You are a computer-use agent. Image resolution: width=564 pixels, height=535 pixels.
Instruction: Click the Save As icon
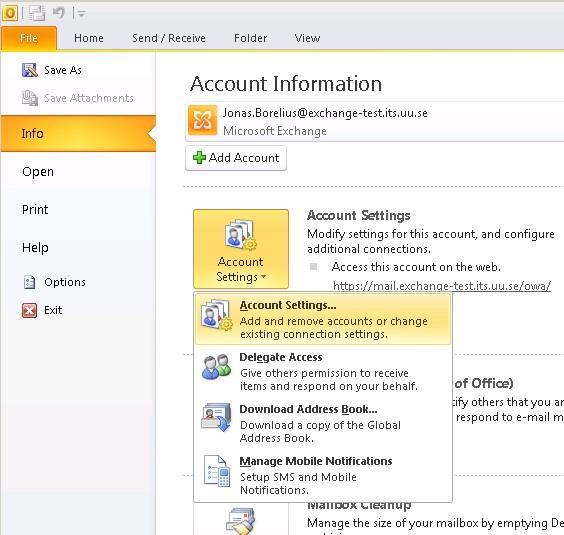(x=30, y=70)
